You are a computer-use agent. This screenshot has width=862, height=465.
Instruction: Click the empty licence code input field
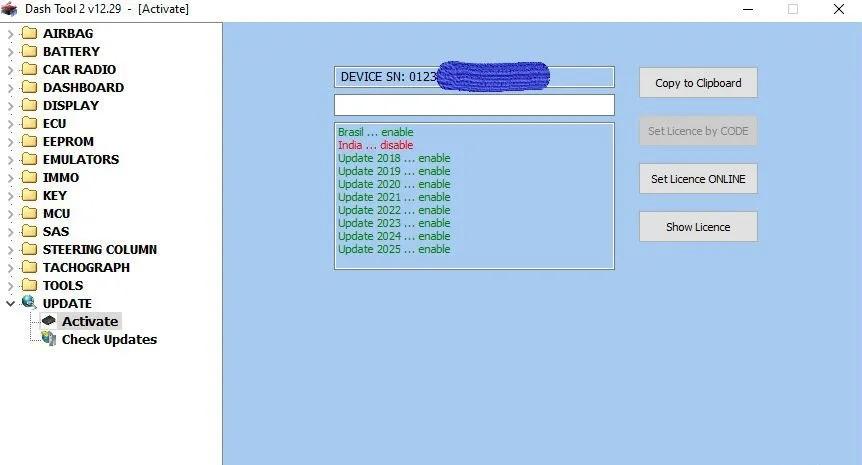coord(474,105)
